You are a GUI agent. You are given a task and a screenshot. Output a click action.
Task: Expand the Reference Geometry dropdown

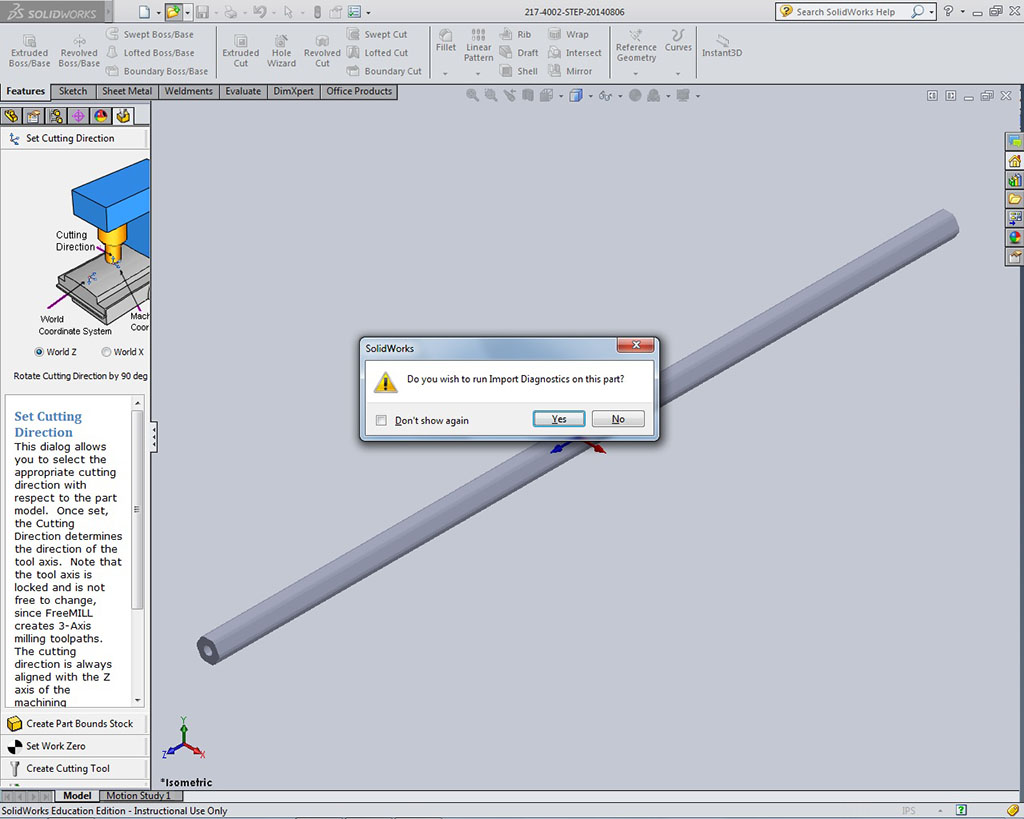636,73
